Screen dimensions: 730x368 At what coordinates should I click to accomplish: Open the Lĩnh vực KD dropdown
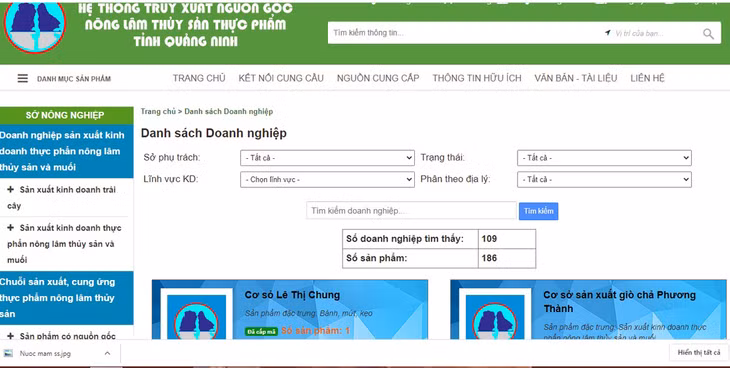coord(327,179)
